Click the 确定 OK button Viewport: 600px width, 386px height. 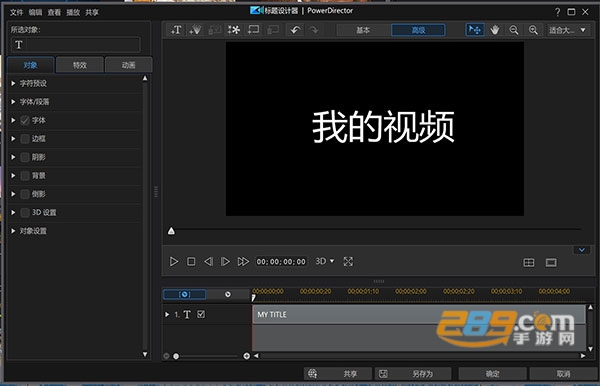pos(492,373)
